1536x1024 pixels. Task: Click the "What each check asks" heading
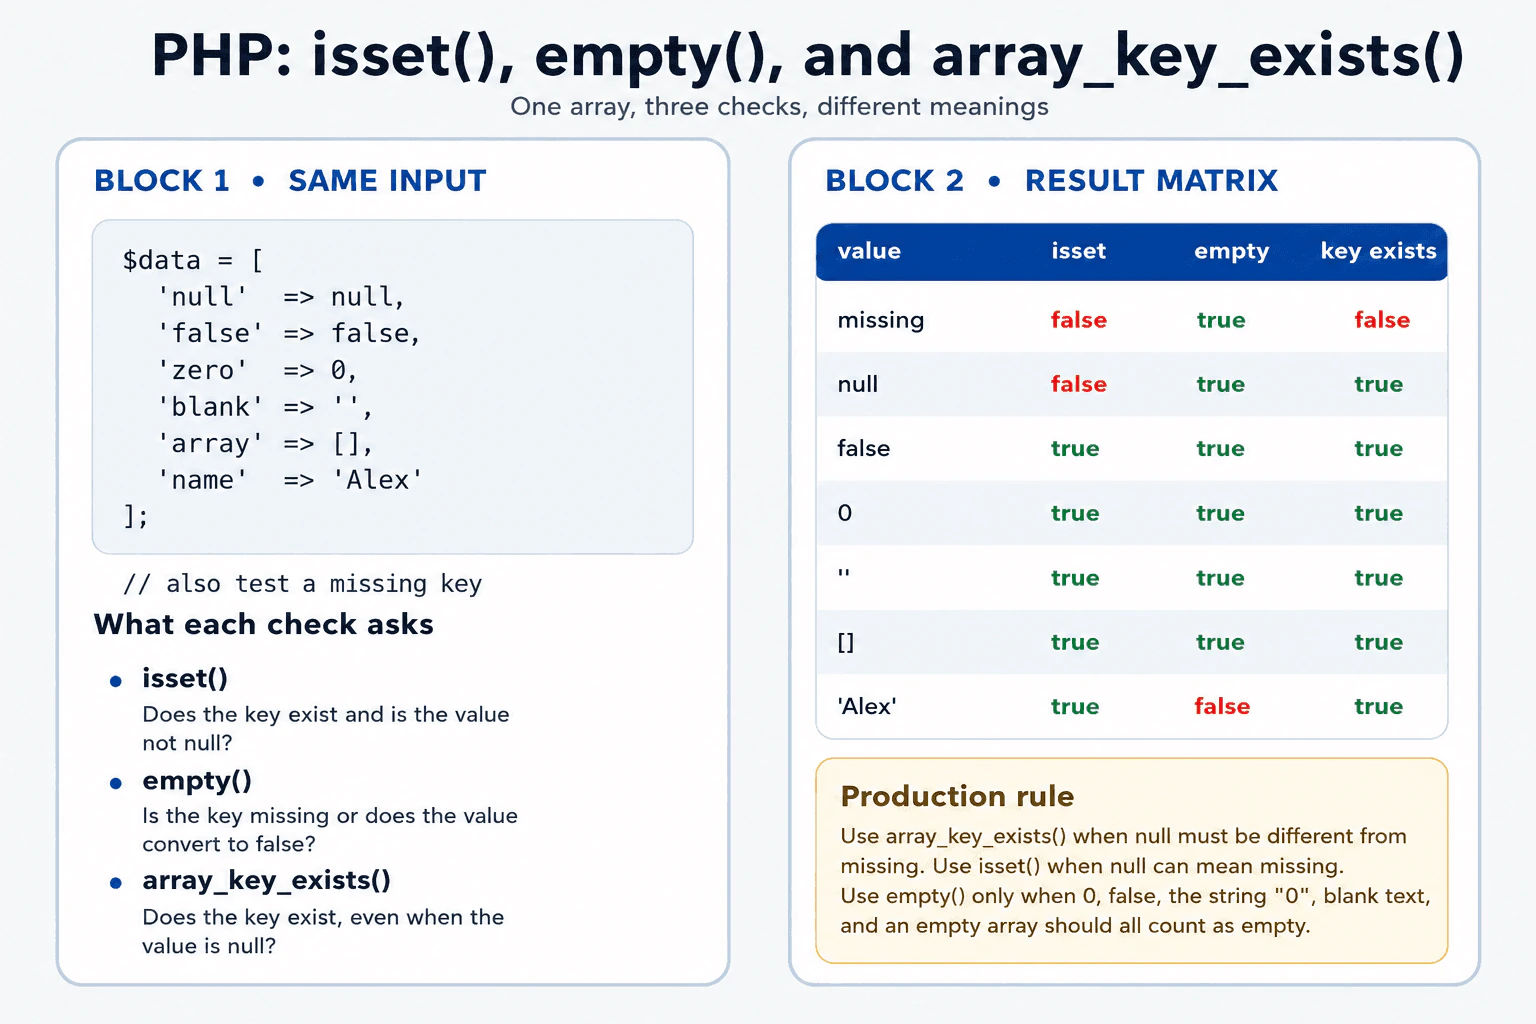[264, 624]
